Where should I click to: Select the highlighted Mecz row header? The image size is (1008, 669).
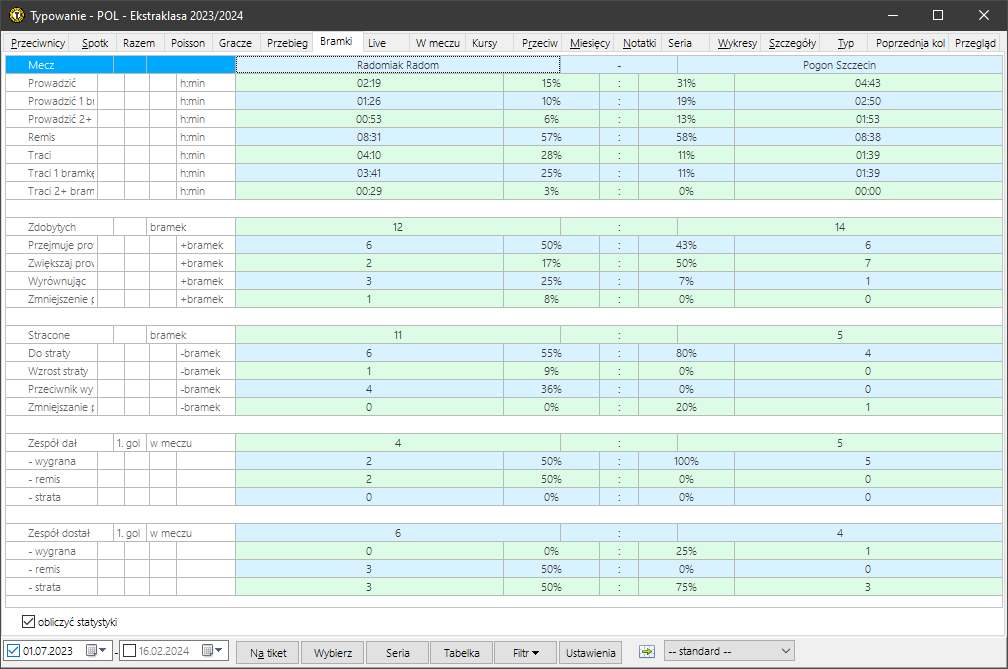(x=60, y=65)
